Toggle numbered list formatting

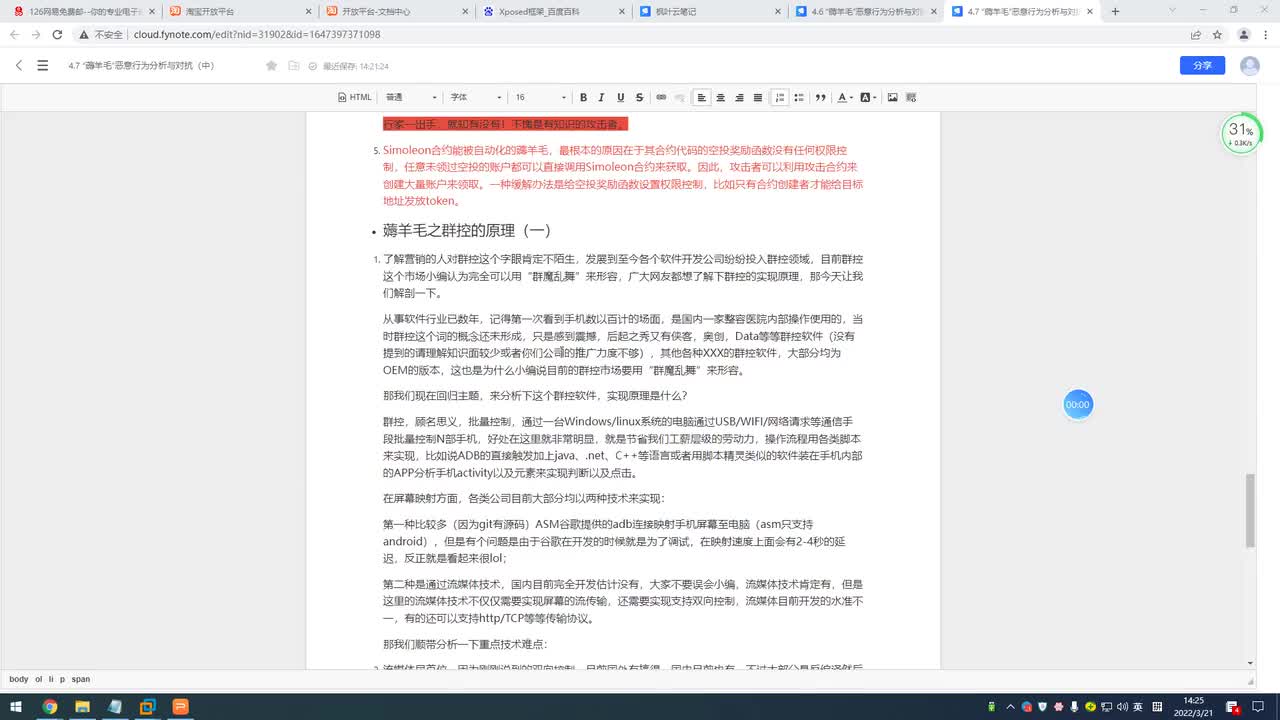pyautogui.click(x=780, y=97)
